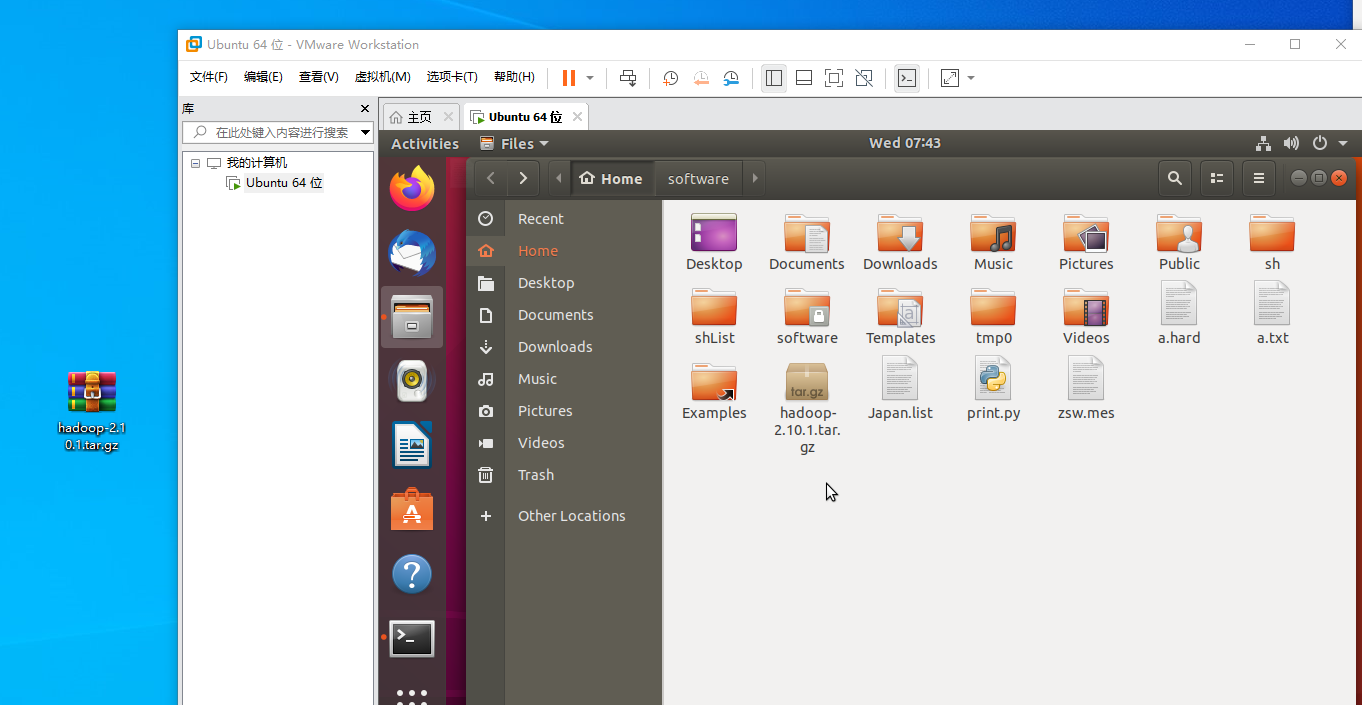Viewport: 1362px width, 705px height.
Task: Open the 查看(V) menu
Action: point(318,77)
